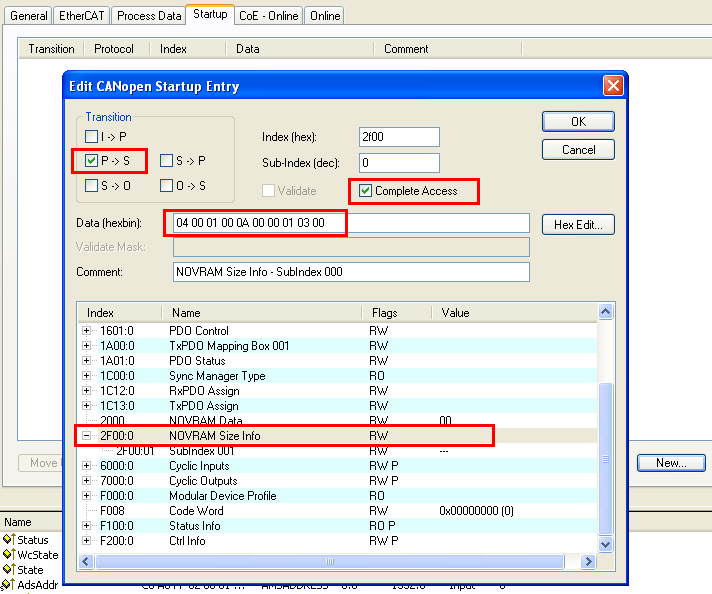Uncheck the P -> S transition checkbox

(x=91, y=160)
